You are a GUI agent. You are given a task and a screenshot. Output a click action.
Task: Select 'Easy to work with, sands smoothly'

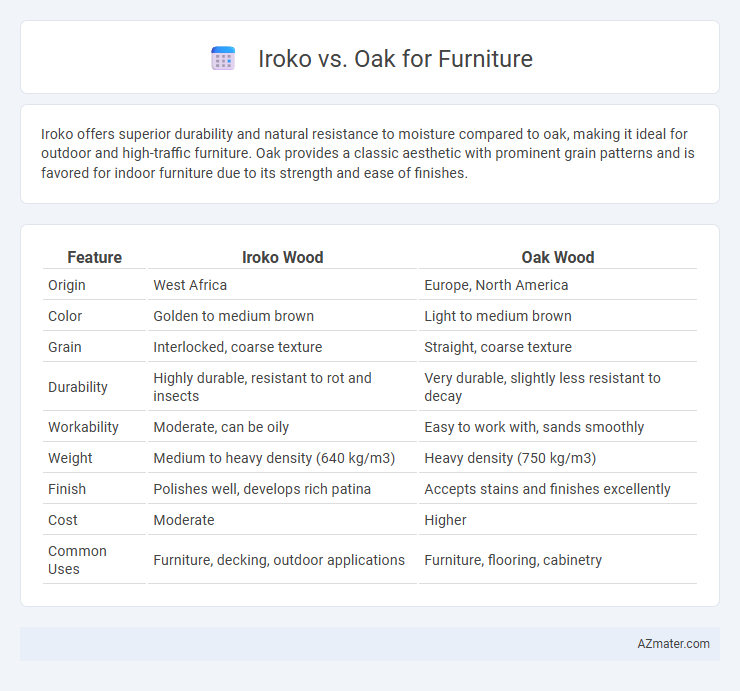pyautogui.click(x=534, y=427)
